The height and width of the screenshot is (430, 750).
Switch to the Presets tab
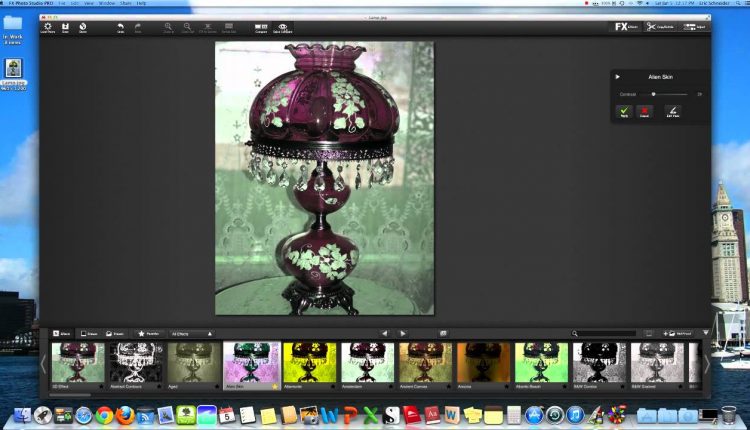pos(115,333)
